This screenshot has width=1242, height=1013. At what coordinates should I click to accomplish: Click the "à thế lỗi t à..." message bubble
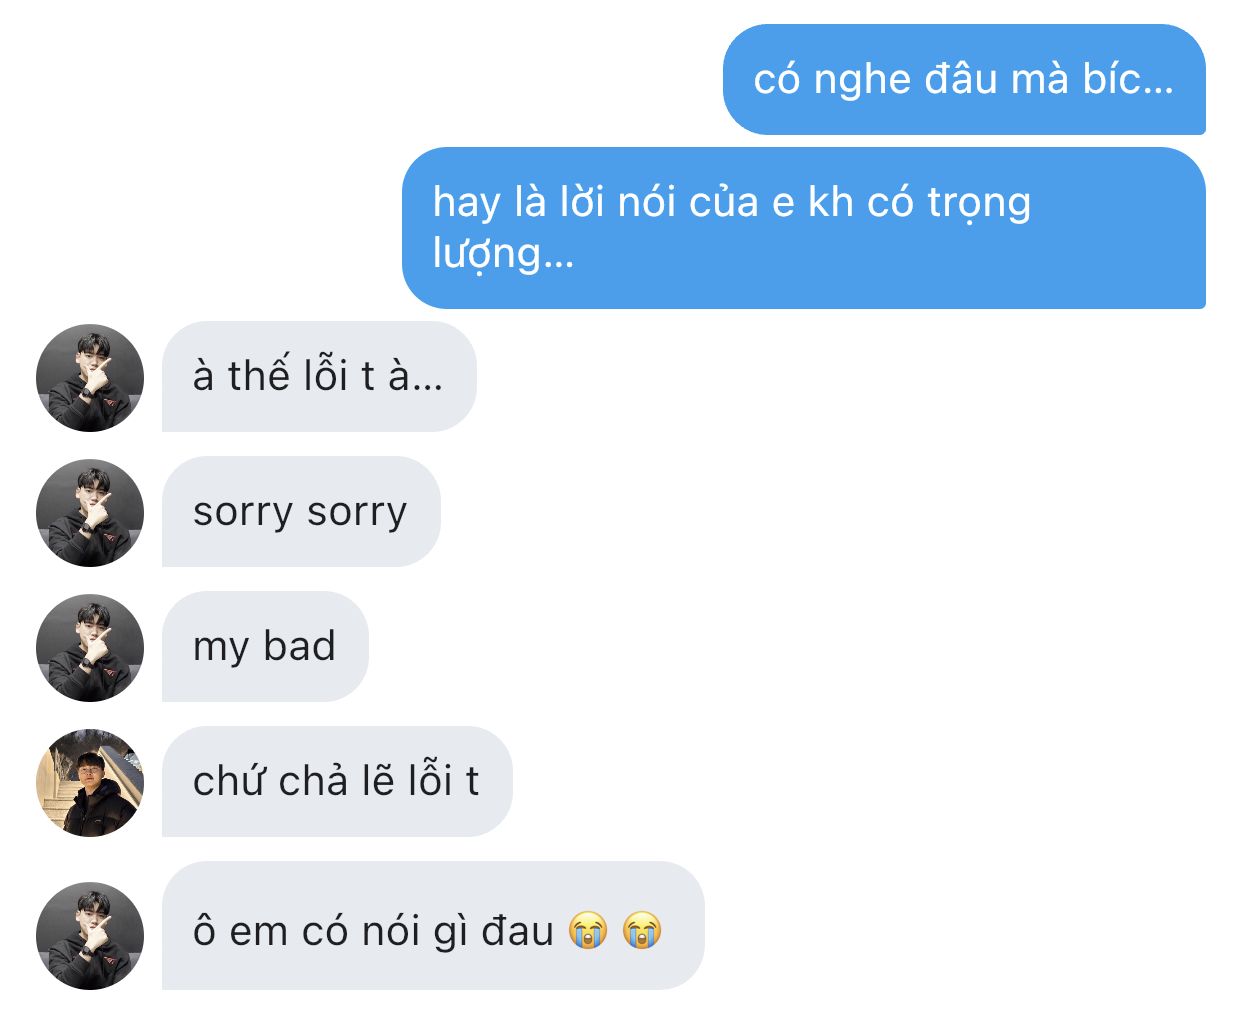click(319, 376)
